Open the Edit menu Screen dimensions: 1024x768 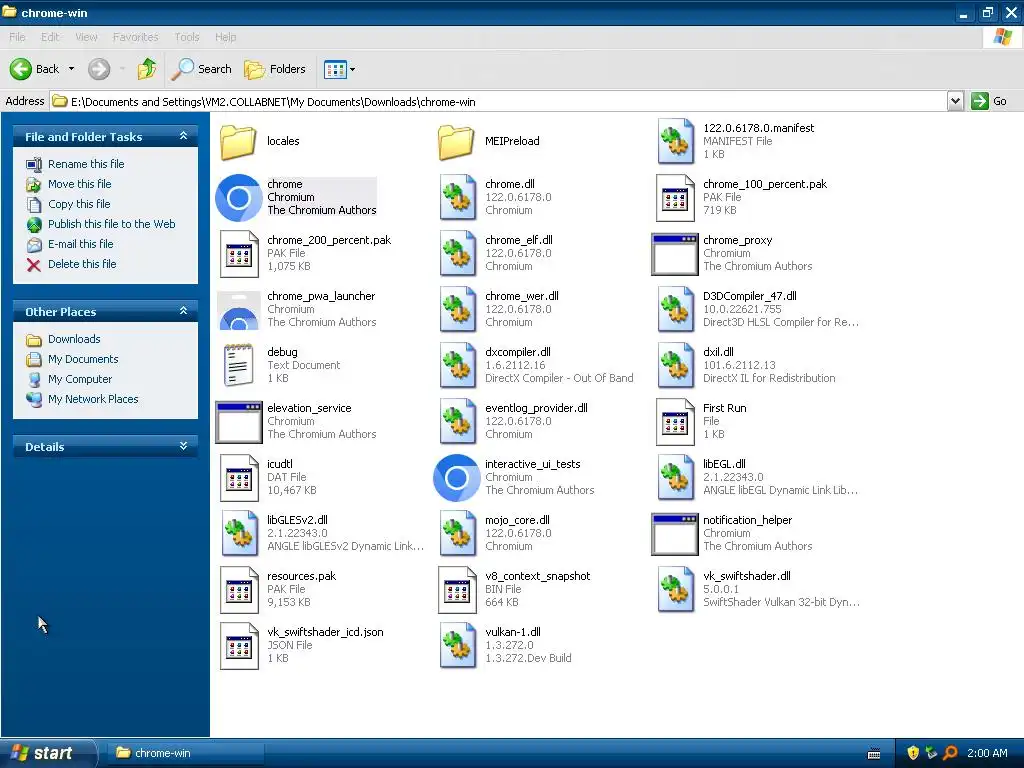pyautogui.click(x=50, y=37)
